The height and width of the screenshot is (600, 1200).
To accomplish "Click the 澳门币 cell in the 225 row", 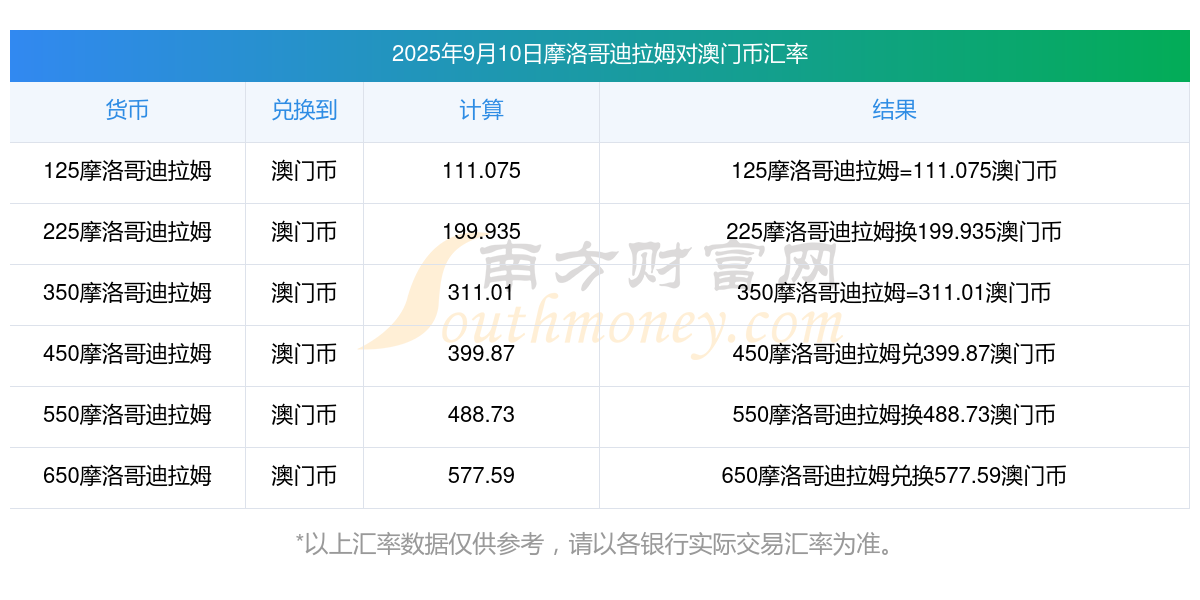I will 304,232.
